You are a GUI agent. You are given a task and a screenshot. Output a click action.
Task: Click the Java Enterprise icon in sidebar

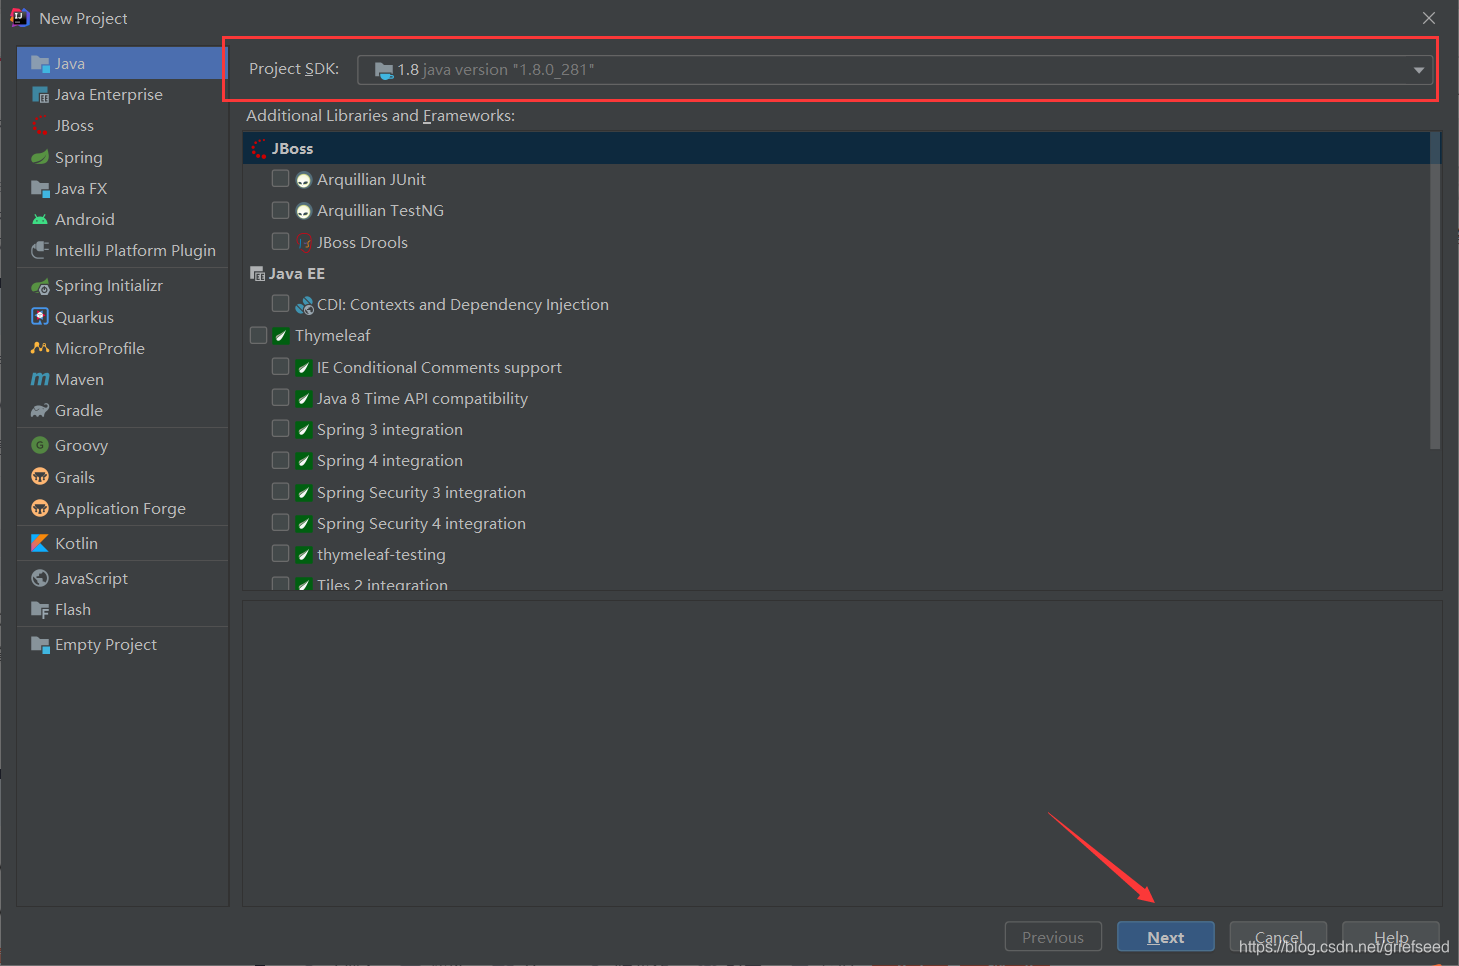click(40, 95)
